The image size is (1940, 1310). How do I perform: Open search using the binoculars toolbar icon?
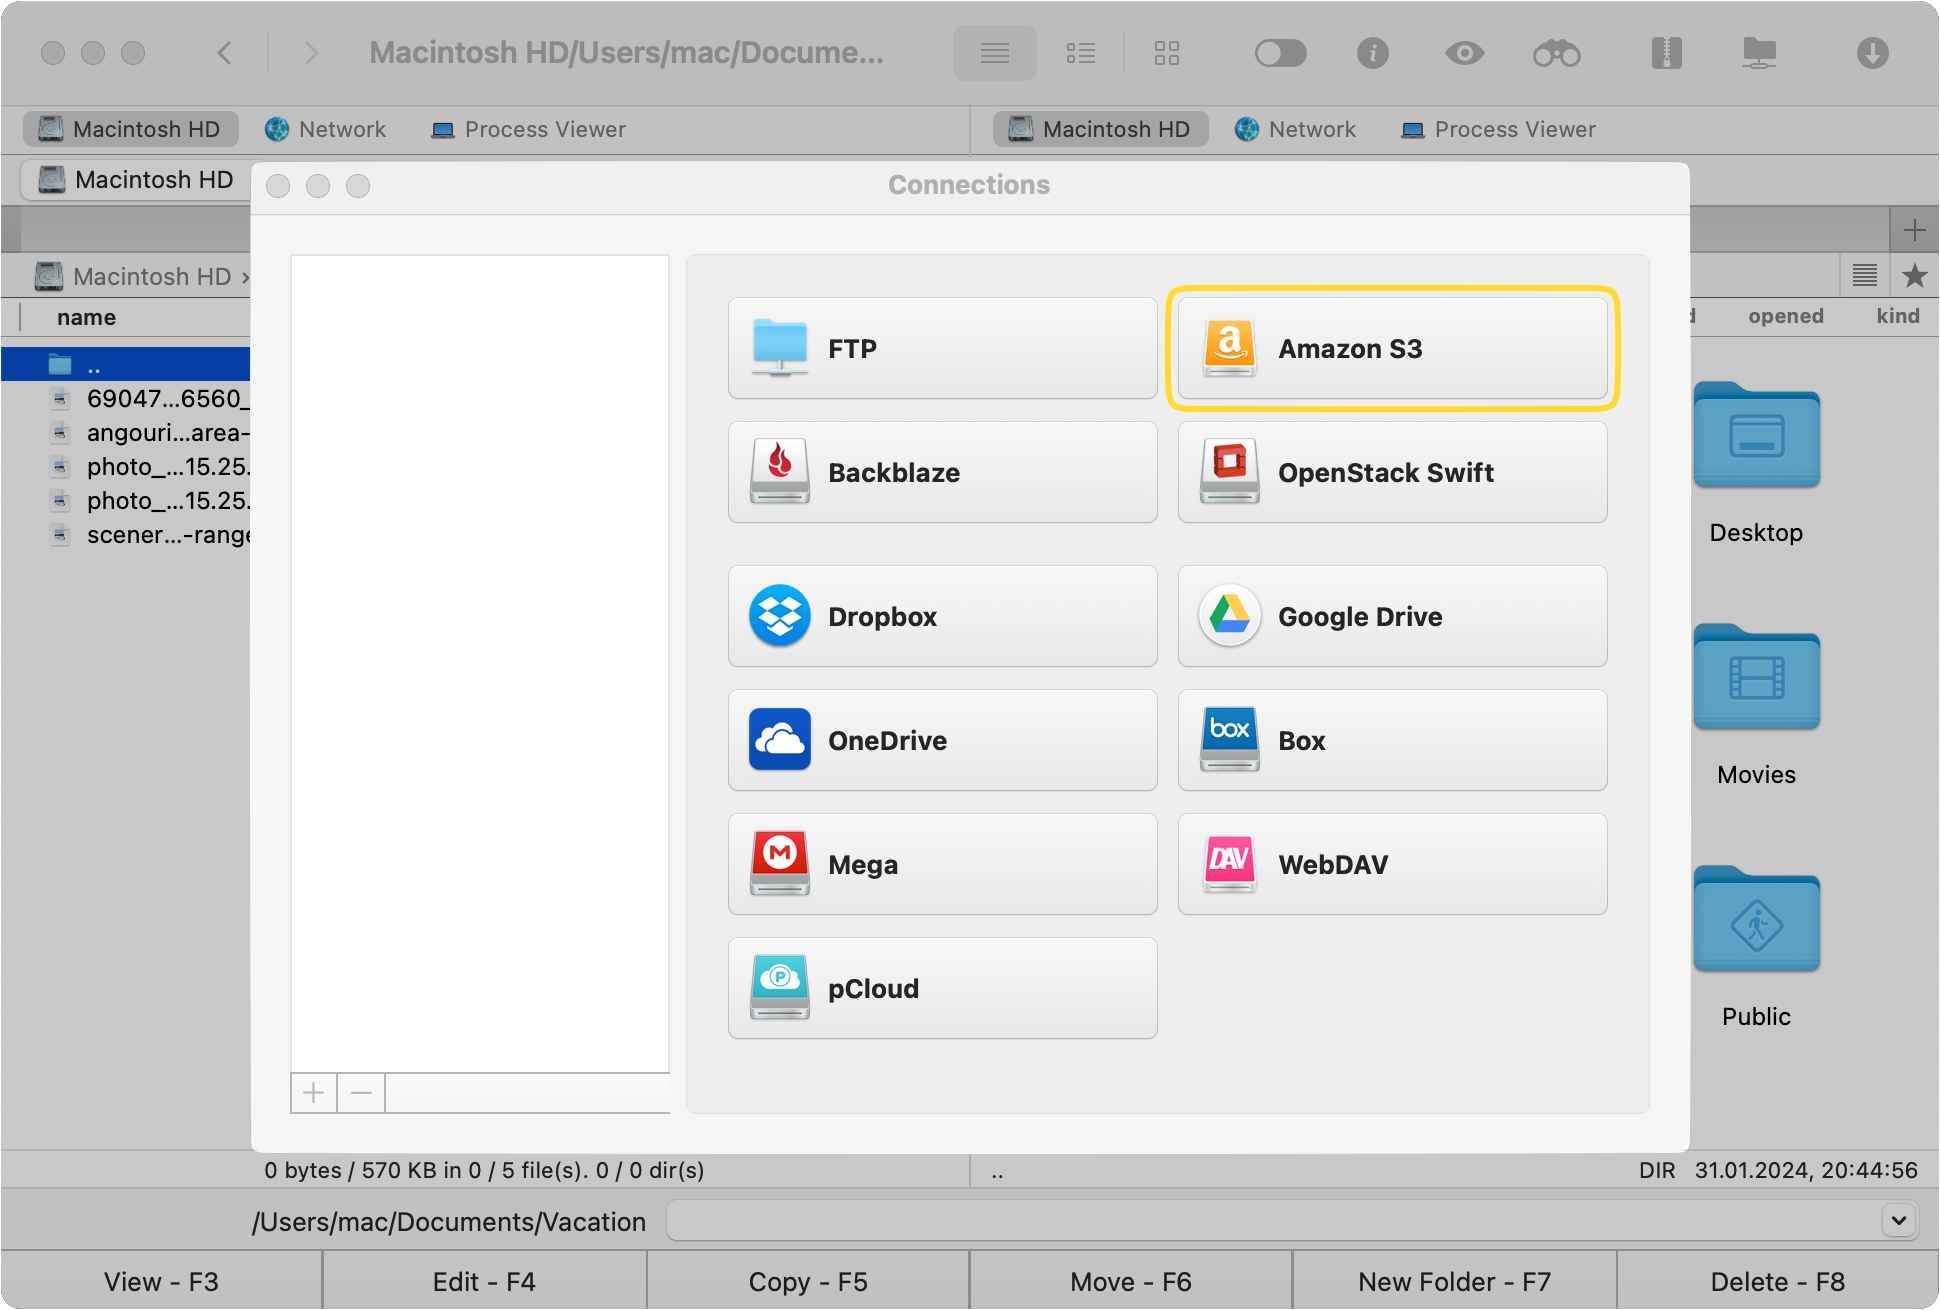coord(1555,53)
